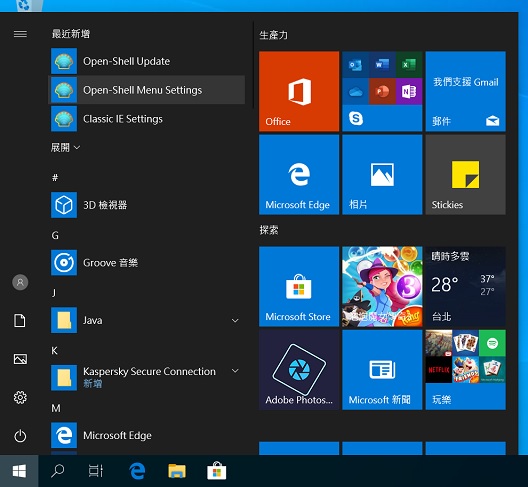Open the 玩樂 entertainment folder tile
The height and width of the screenshot is (487, 528).
[466, 370]
